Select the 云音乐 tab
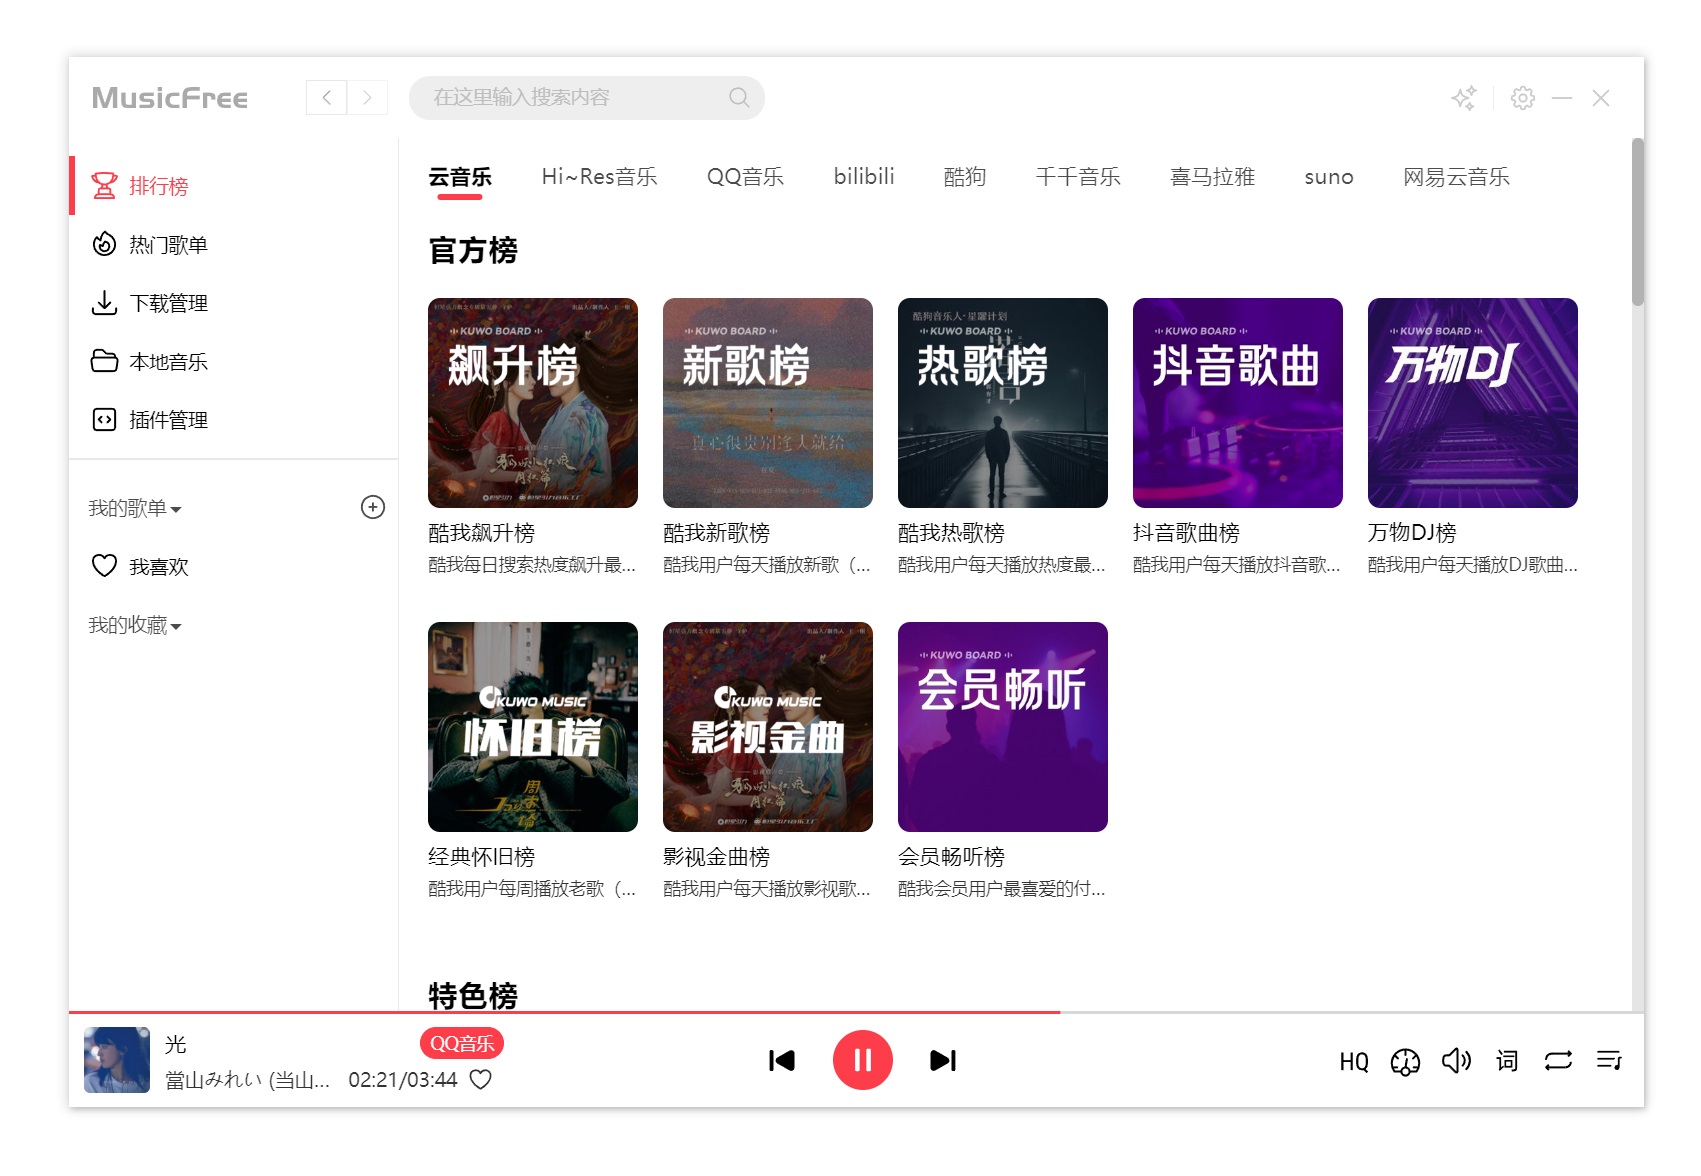The width and height of the screenshot is (1701, 1176). point(460,177)
